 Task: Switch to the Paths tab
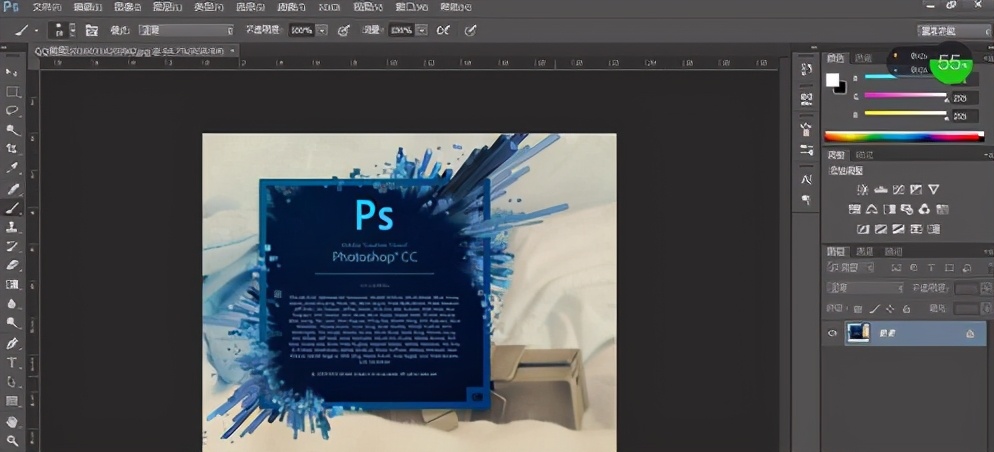coord(893,251)
